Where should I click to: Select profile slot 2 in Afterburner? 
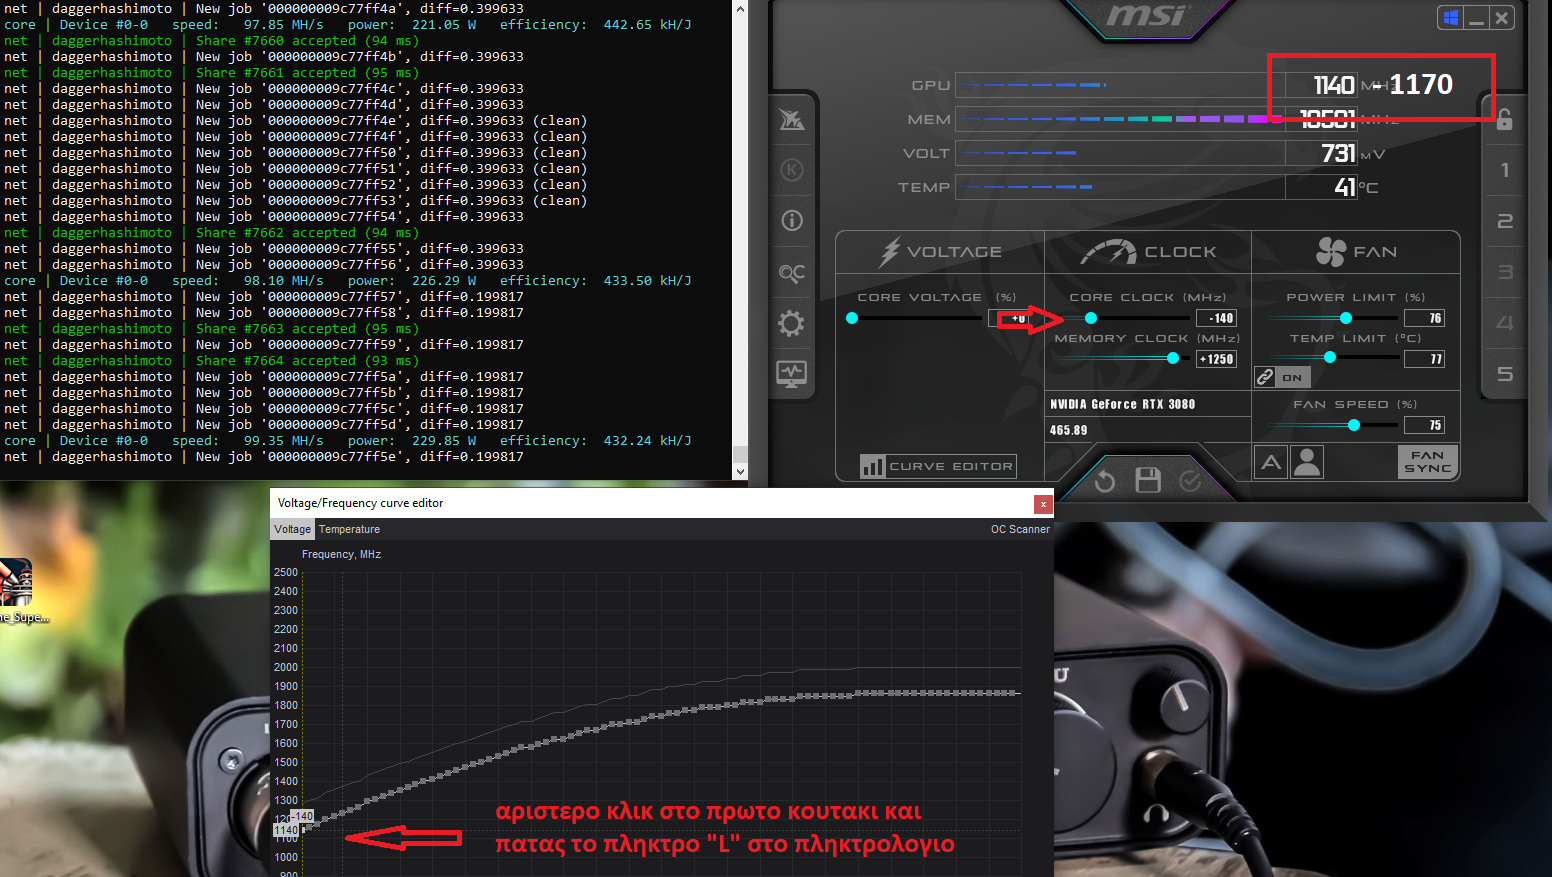coord(1505,221)
